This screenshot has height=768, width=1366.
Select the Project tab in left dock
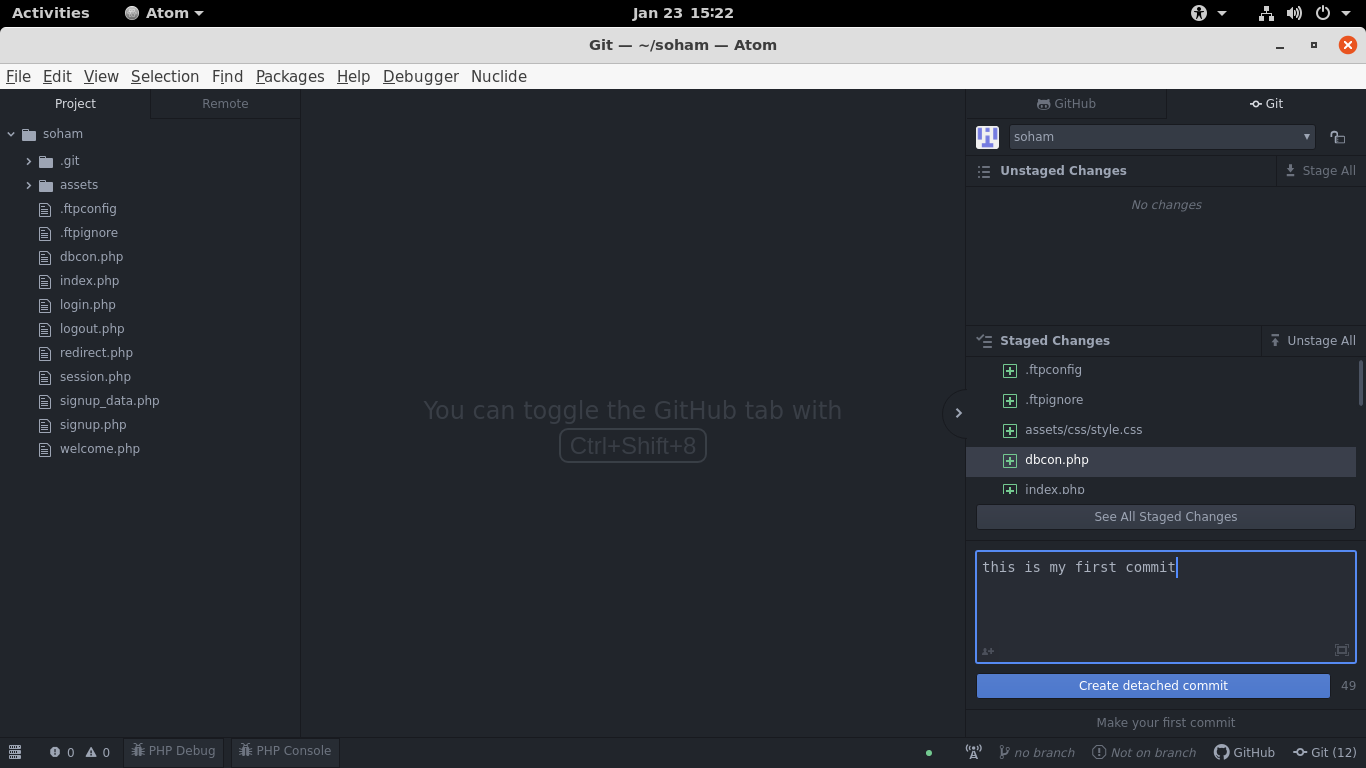pyautogui.click(x=75, y=104)
